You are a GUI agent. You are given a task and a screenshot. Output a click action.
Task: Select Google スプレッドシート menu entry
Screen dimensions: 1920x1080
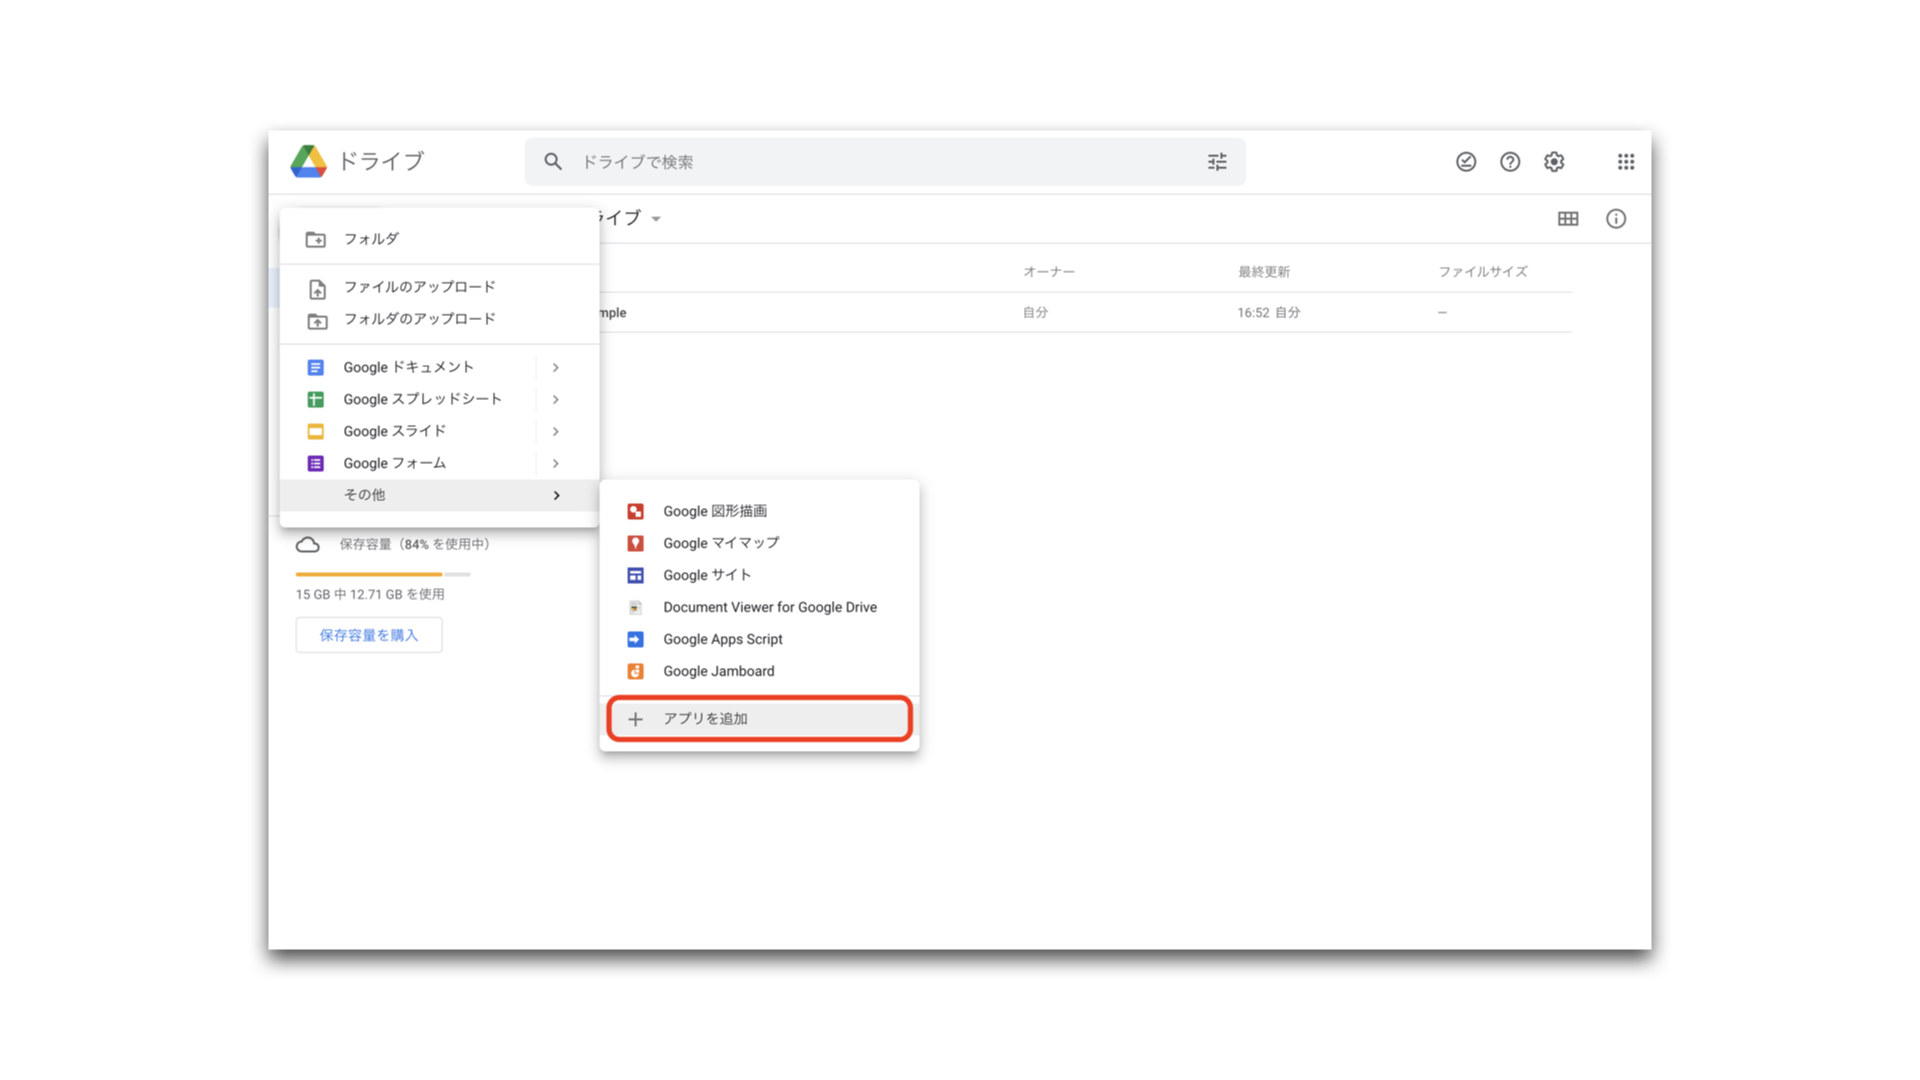point(440,399)
